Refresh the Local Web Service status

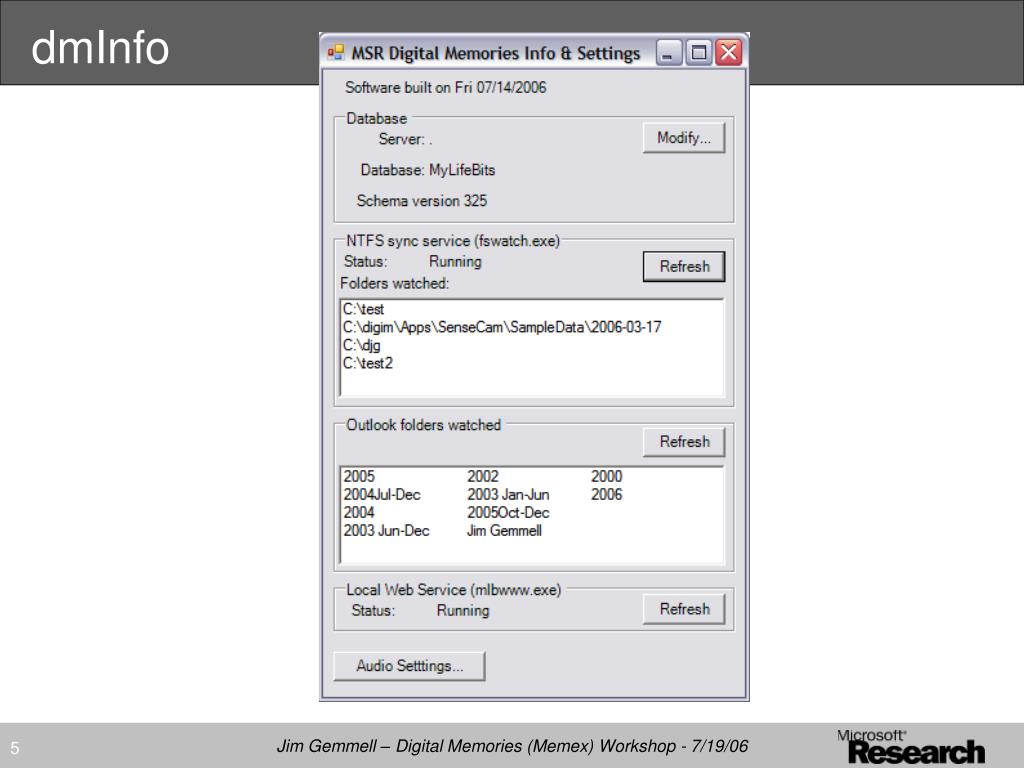click(x=684, y=609)
